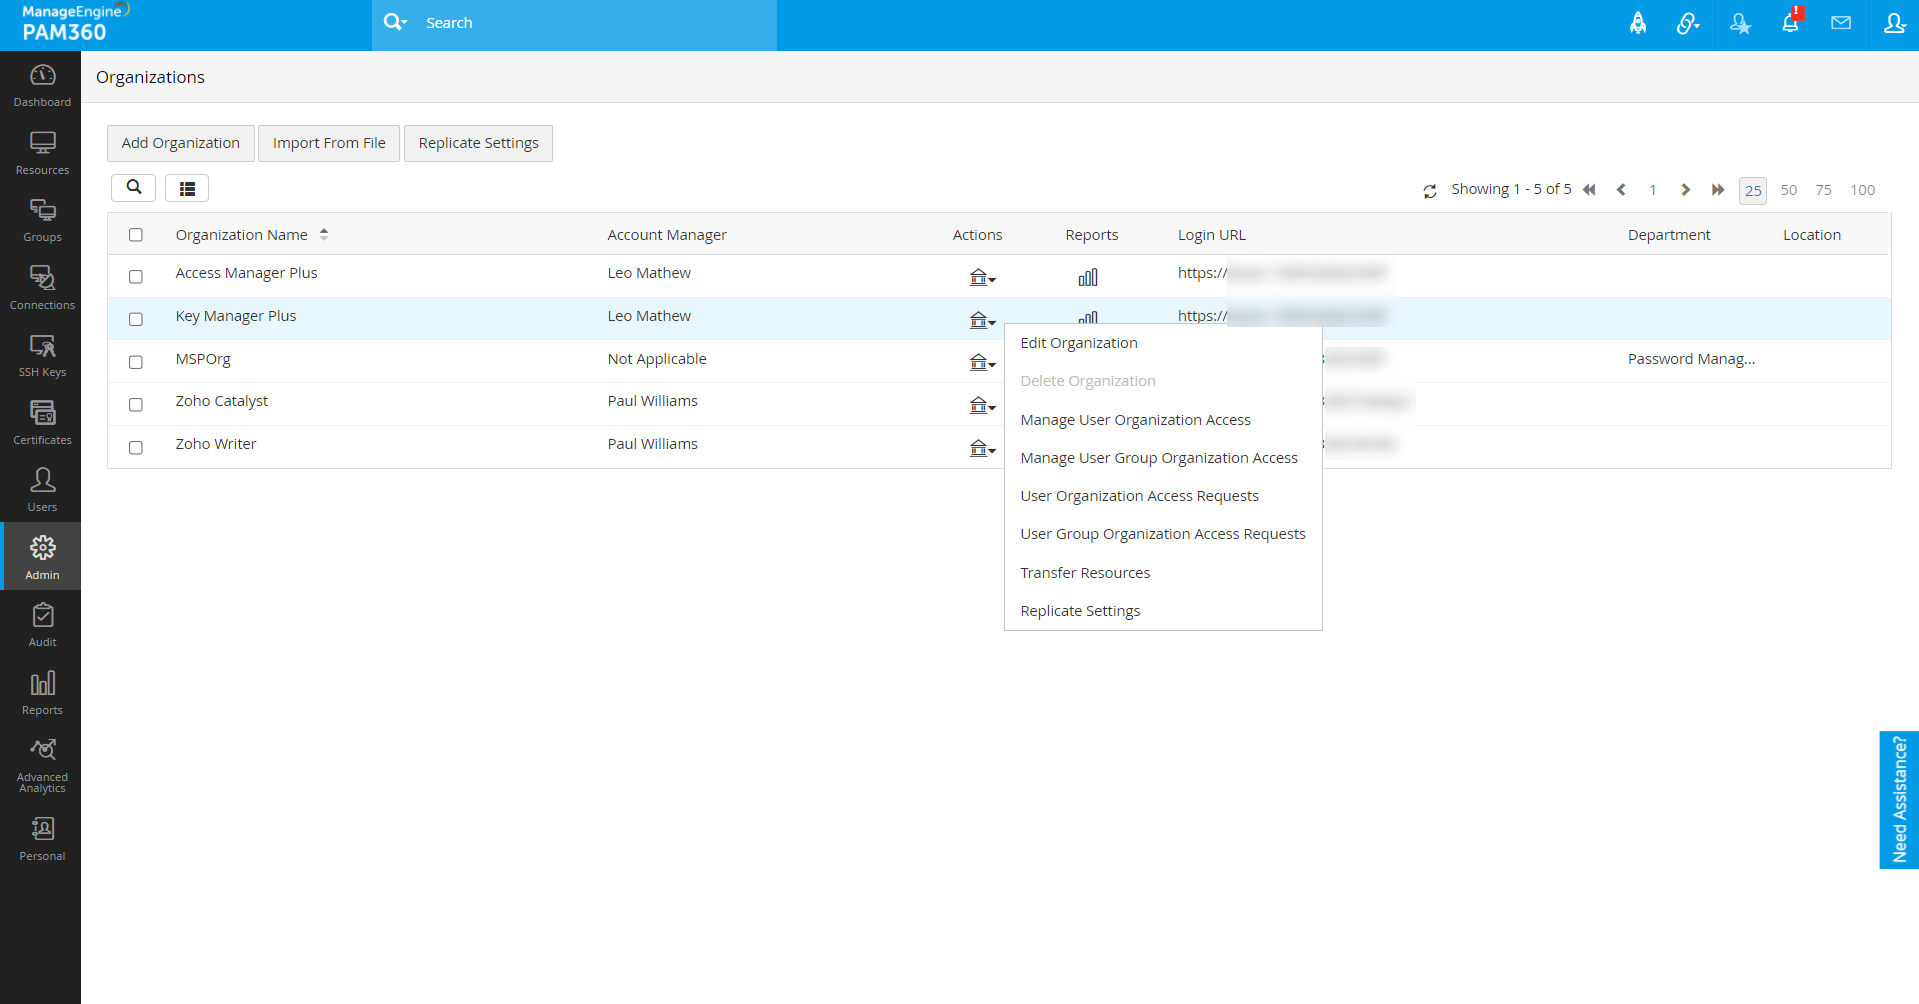Show 25 rows per page
Viewport: 1919px width, 1004px height.
[x=1753, y=190]
